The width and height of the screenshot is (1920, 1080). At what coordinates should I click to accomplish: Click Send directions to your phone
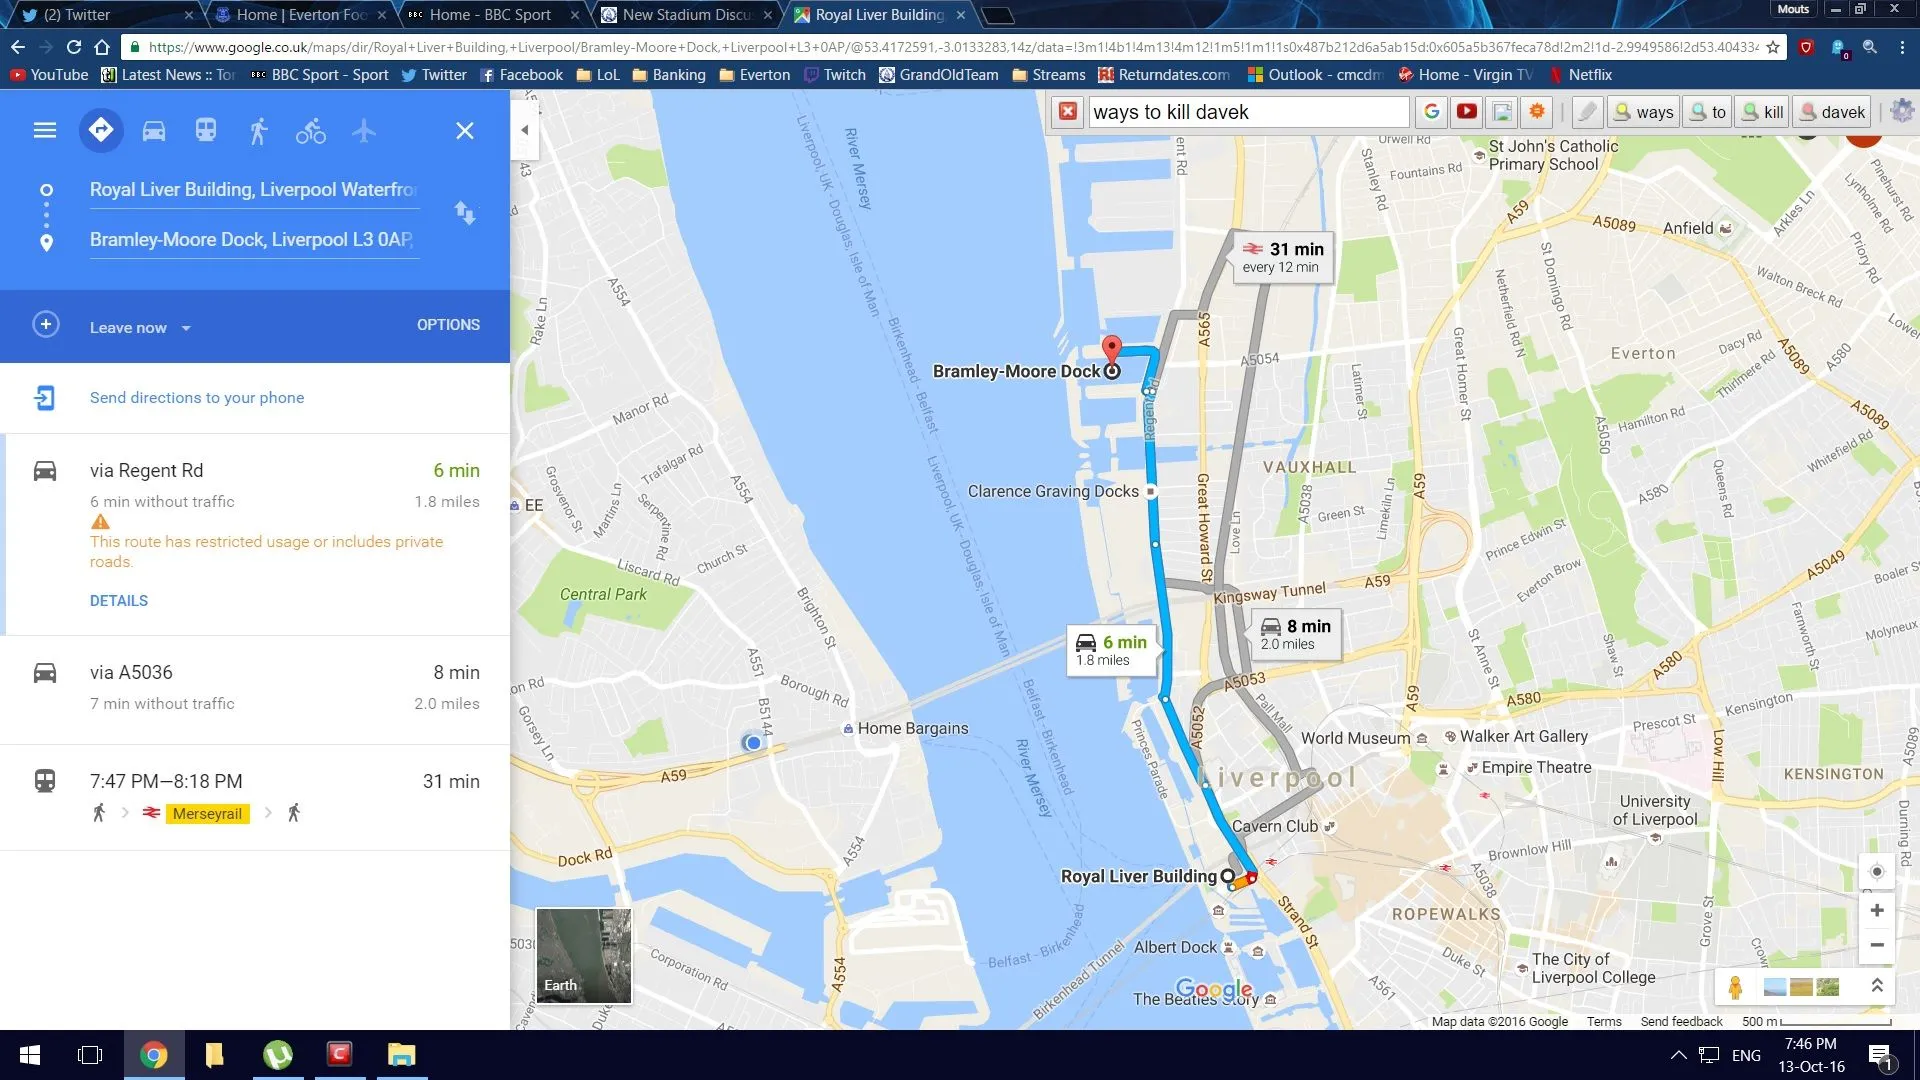(x=197, y=398)
